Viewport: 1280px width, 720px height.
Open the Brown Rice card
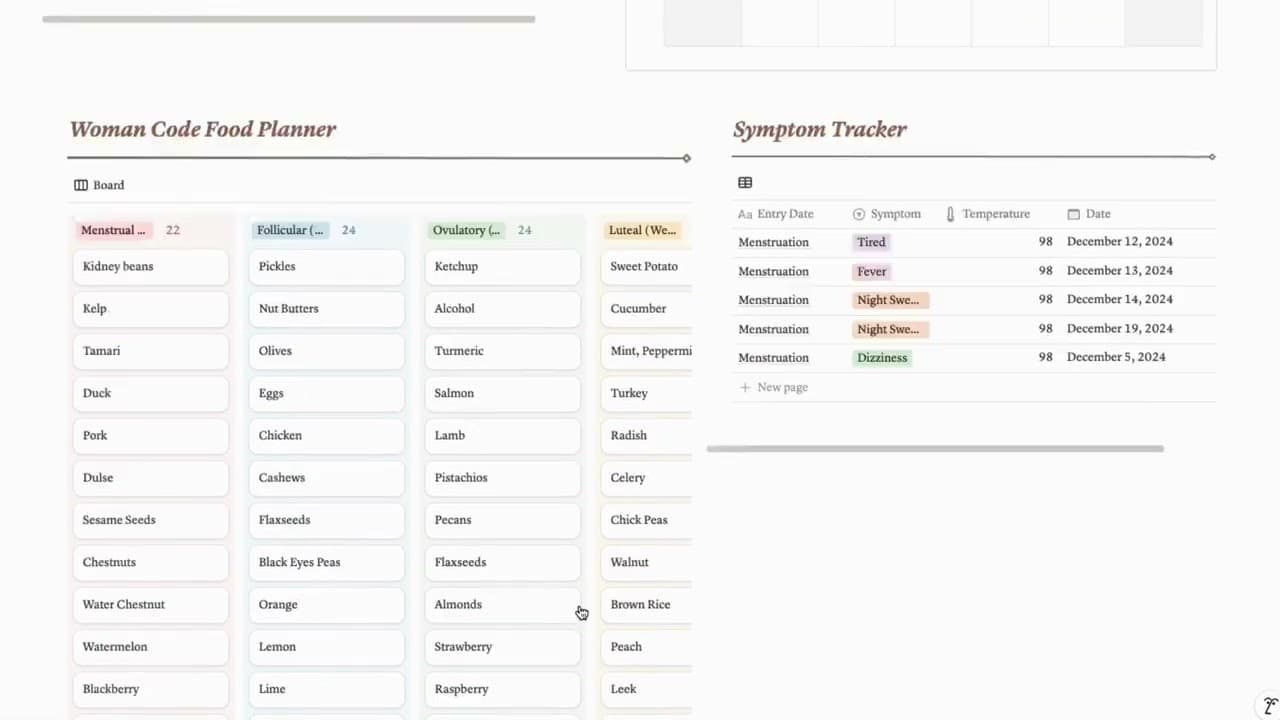[647, 604]
